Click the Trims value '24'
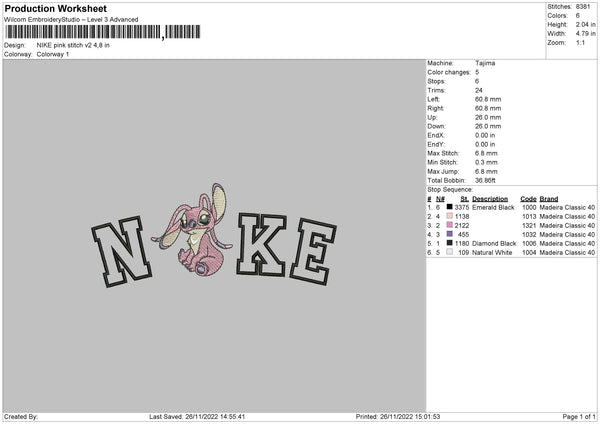Screen dimensions: 600x424 coord(479,90)
